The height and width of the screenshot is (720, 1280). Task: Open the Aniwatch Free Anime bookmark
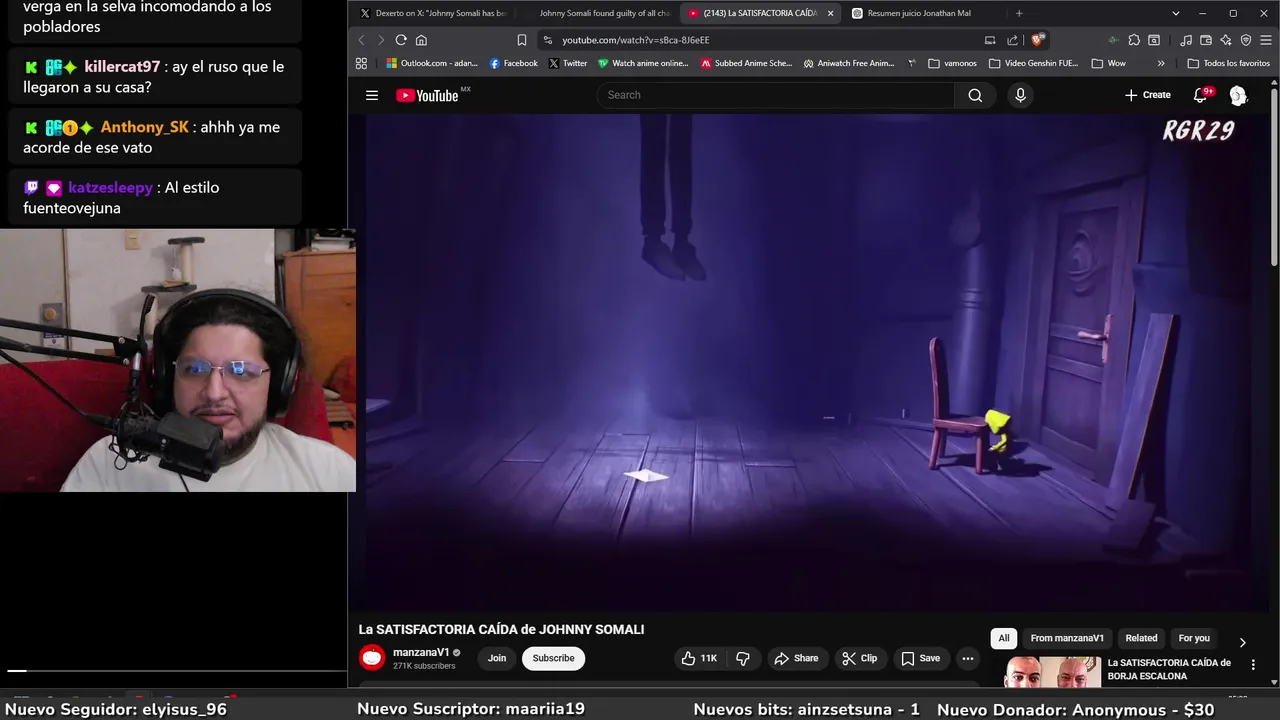click(849, 63)
